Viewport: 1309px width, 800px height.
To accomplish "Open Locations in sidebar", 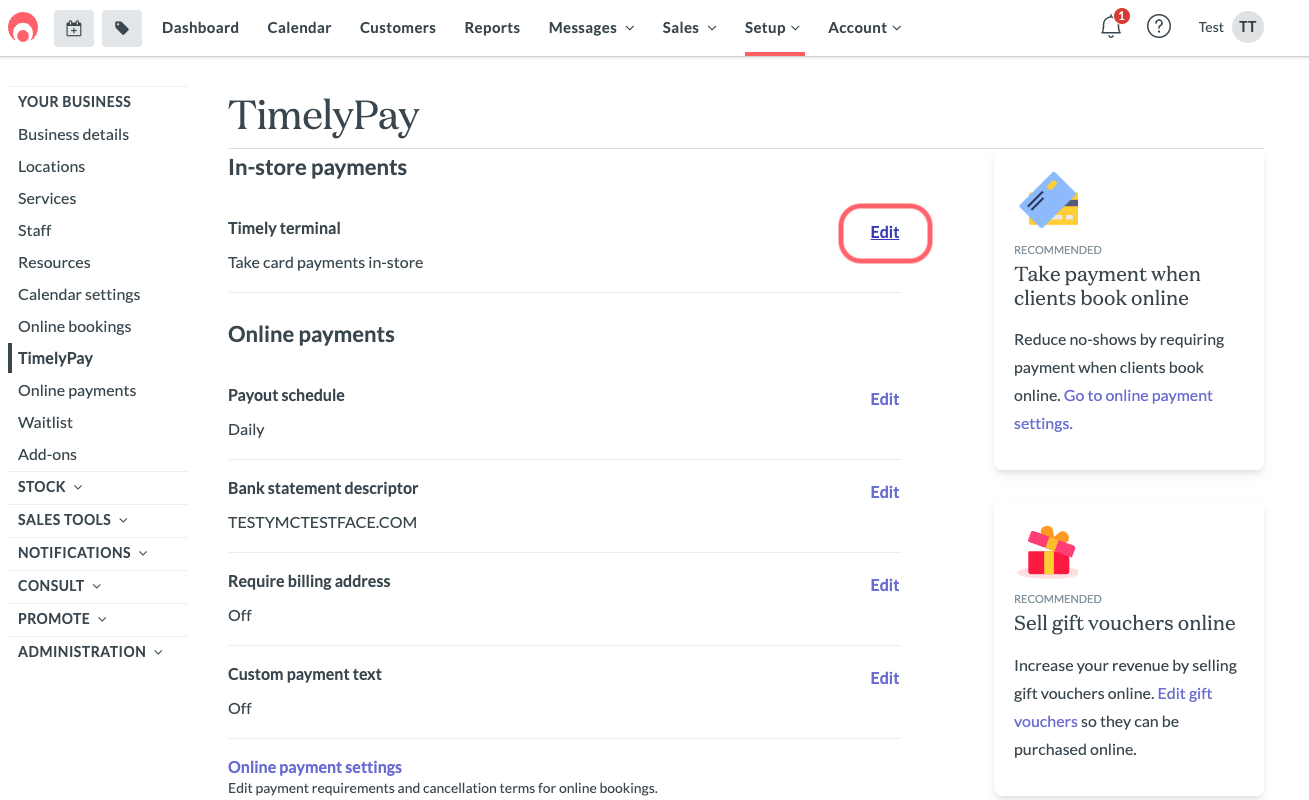I will pos(51,166).
